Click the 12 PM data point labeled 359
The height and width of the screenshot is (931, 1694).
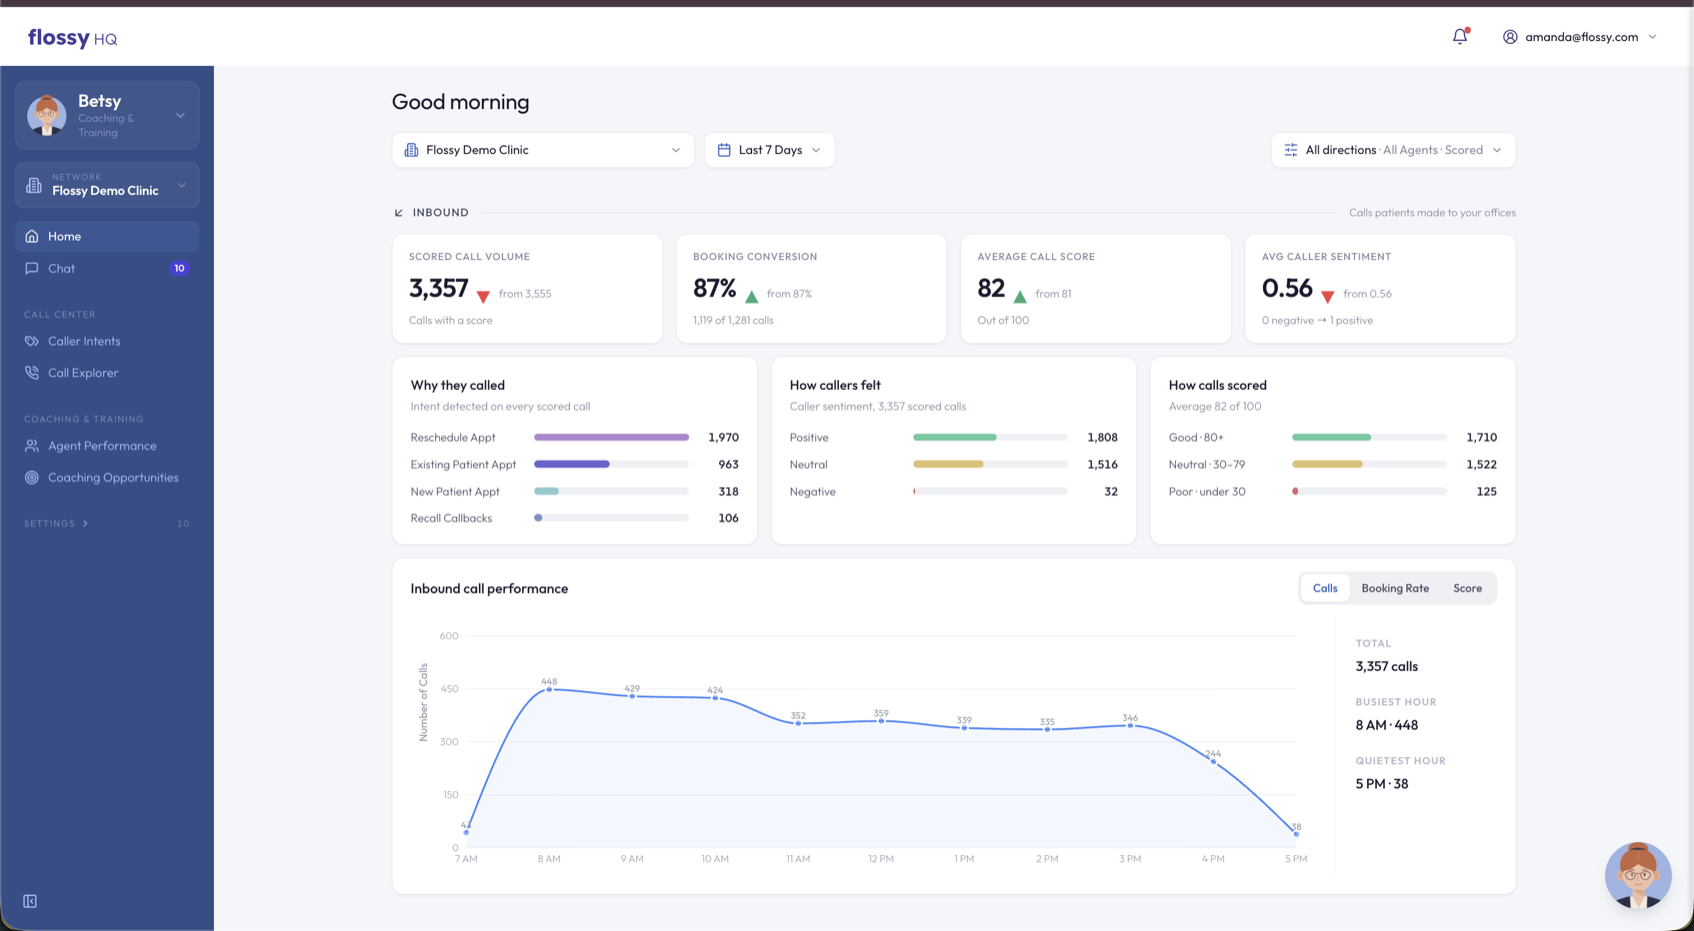[881, 721]
